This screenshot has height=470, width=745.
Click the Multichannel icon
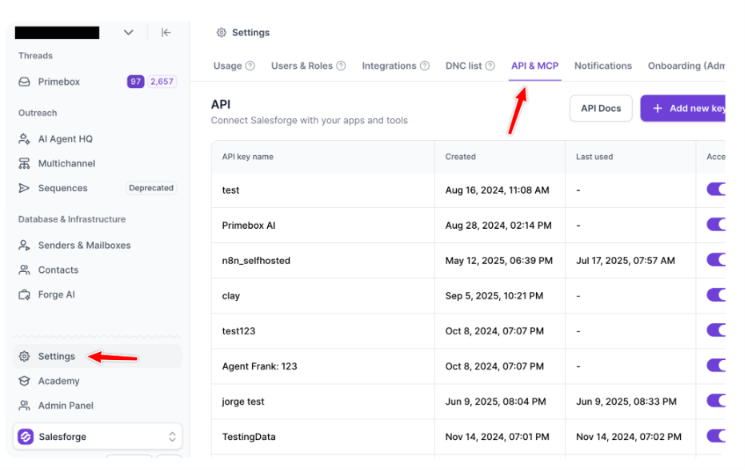point(24,163)
